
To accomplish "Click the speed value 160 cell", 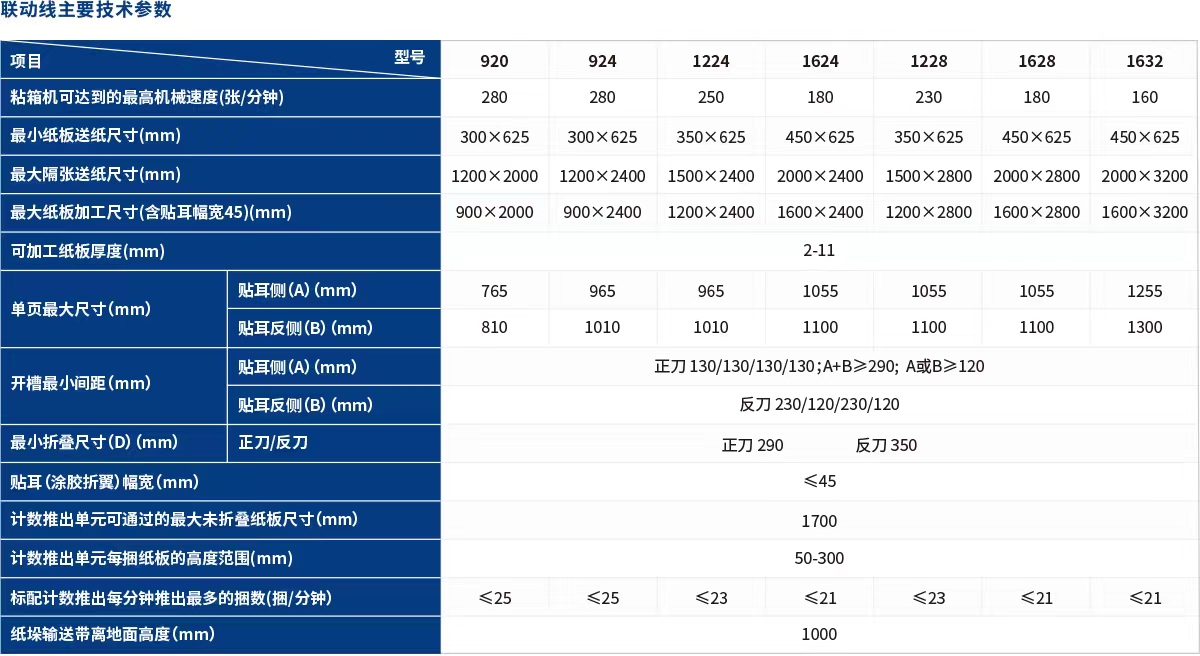I will (x=1144, y=98).
